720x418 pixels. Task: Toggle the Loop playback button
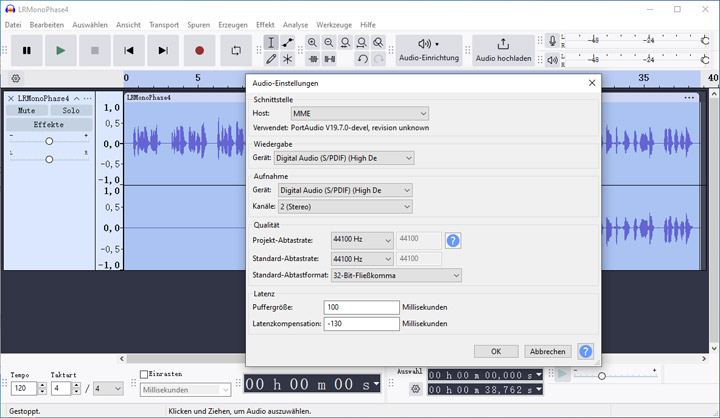pyautogui.click(x=236, y=50)
